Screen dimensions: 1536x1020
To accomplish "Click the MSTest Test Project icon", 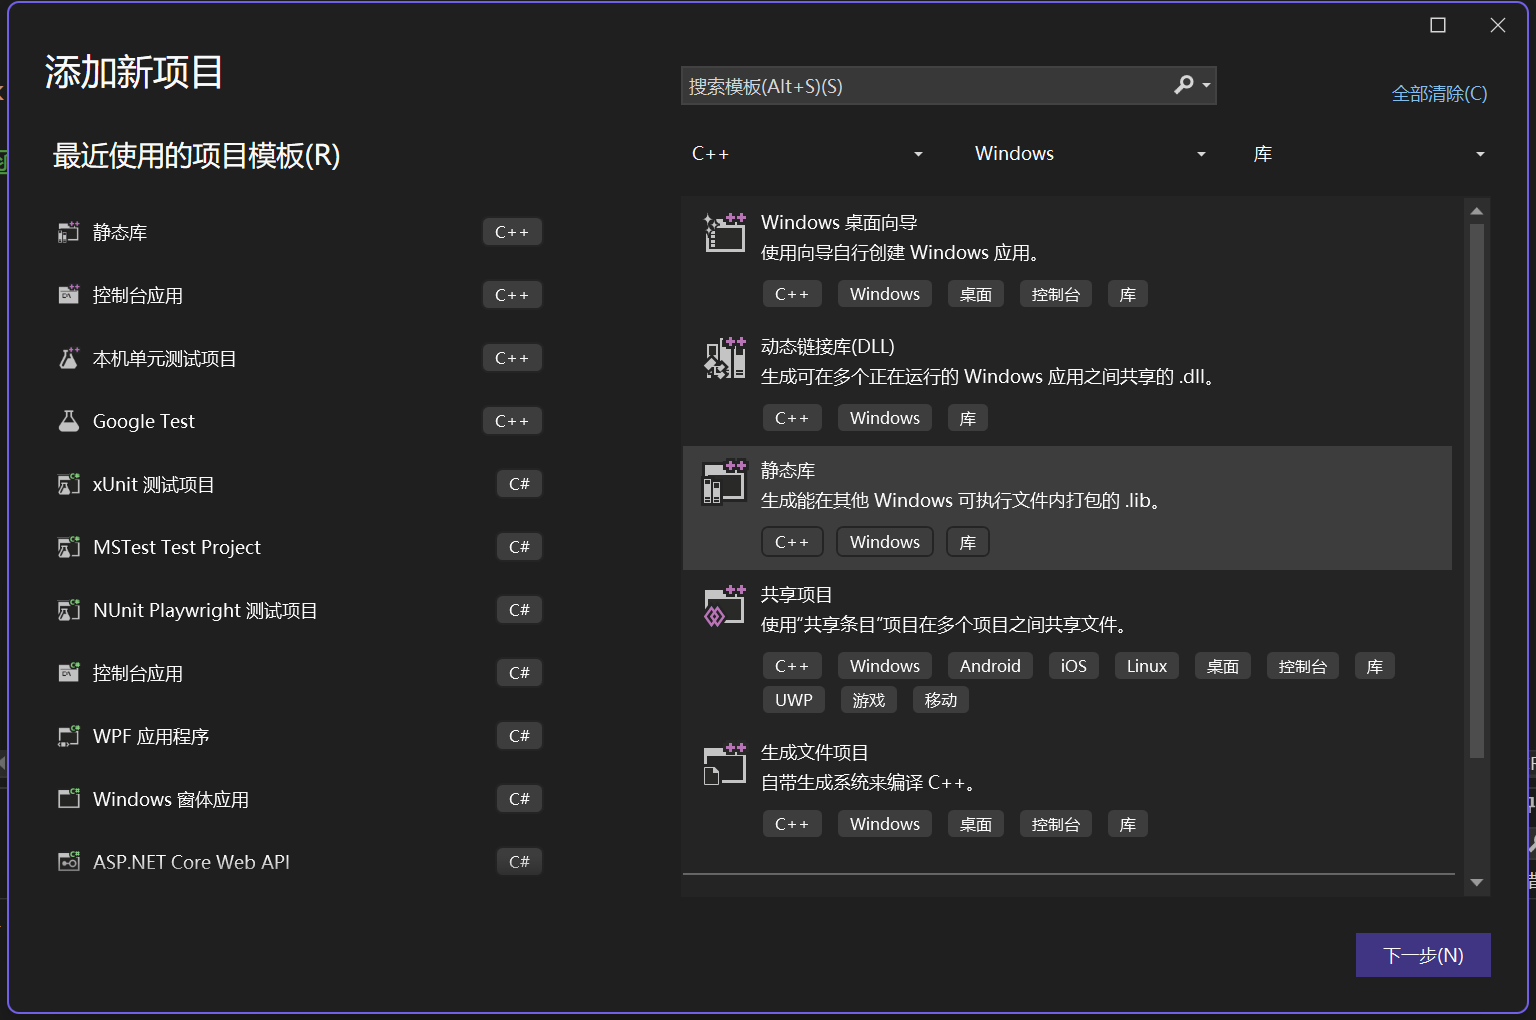I will pyautogui.click(x=69, y=547).
